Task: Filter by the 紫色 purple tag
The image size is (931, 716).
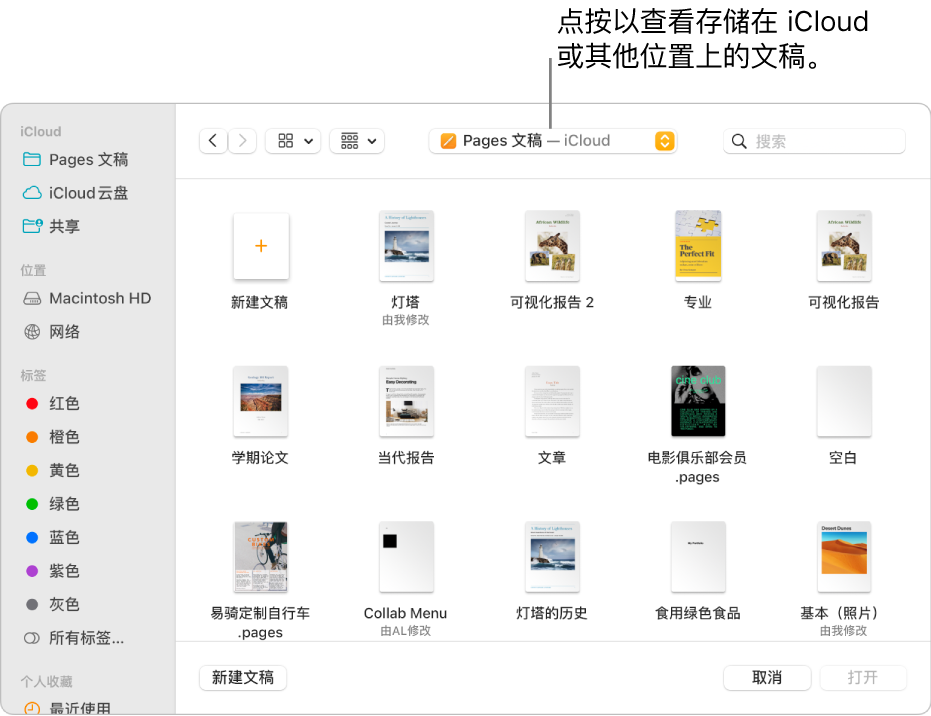Action: coord(53,571)
